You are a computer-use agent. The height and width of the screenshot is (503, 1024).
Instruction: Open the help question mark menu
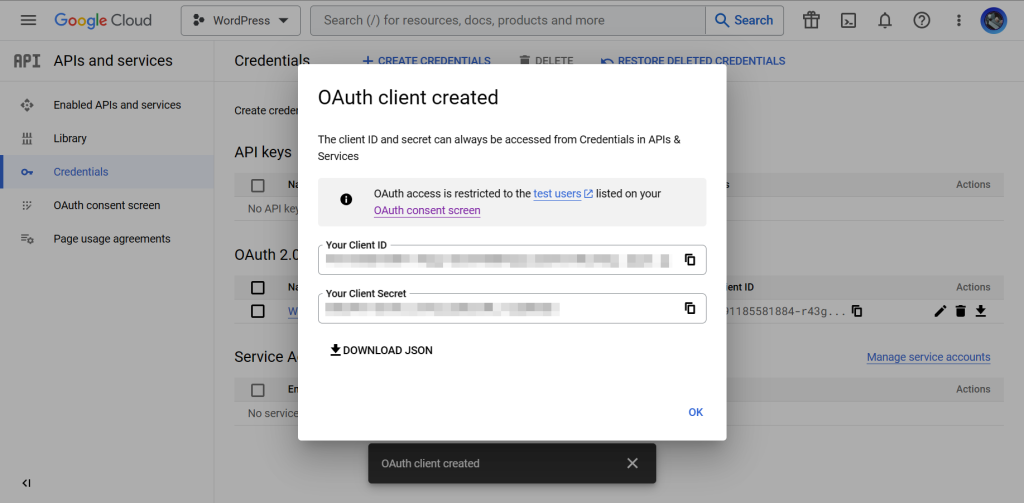point(921,20)
